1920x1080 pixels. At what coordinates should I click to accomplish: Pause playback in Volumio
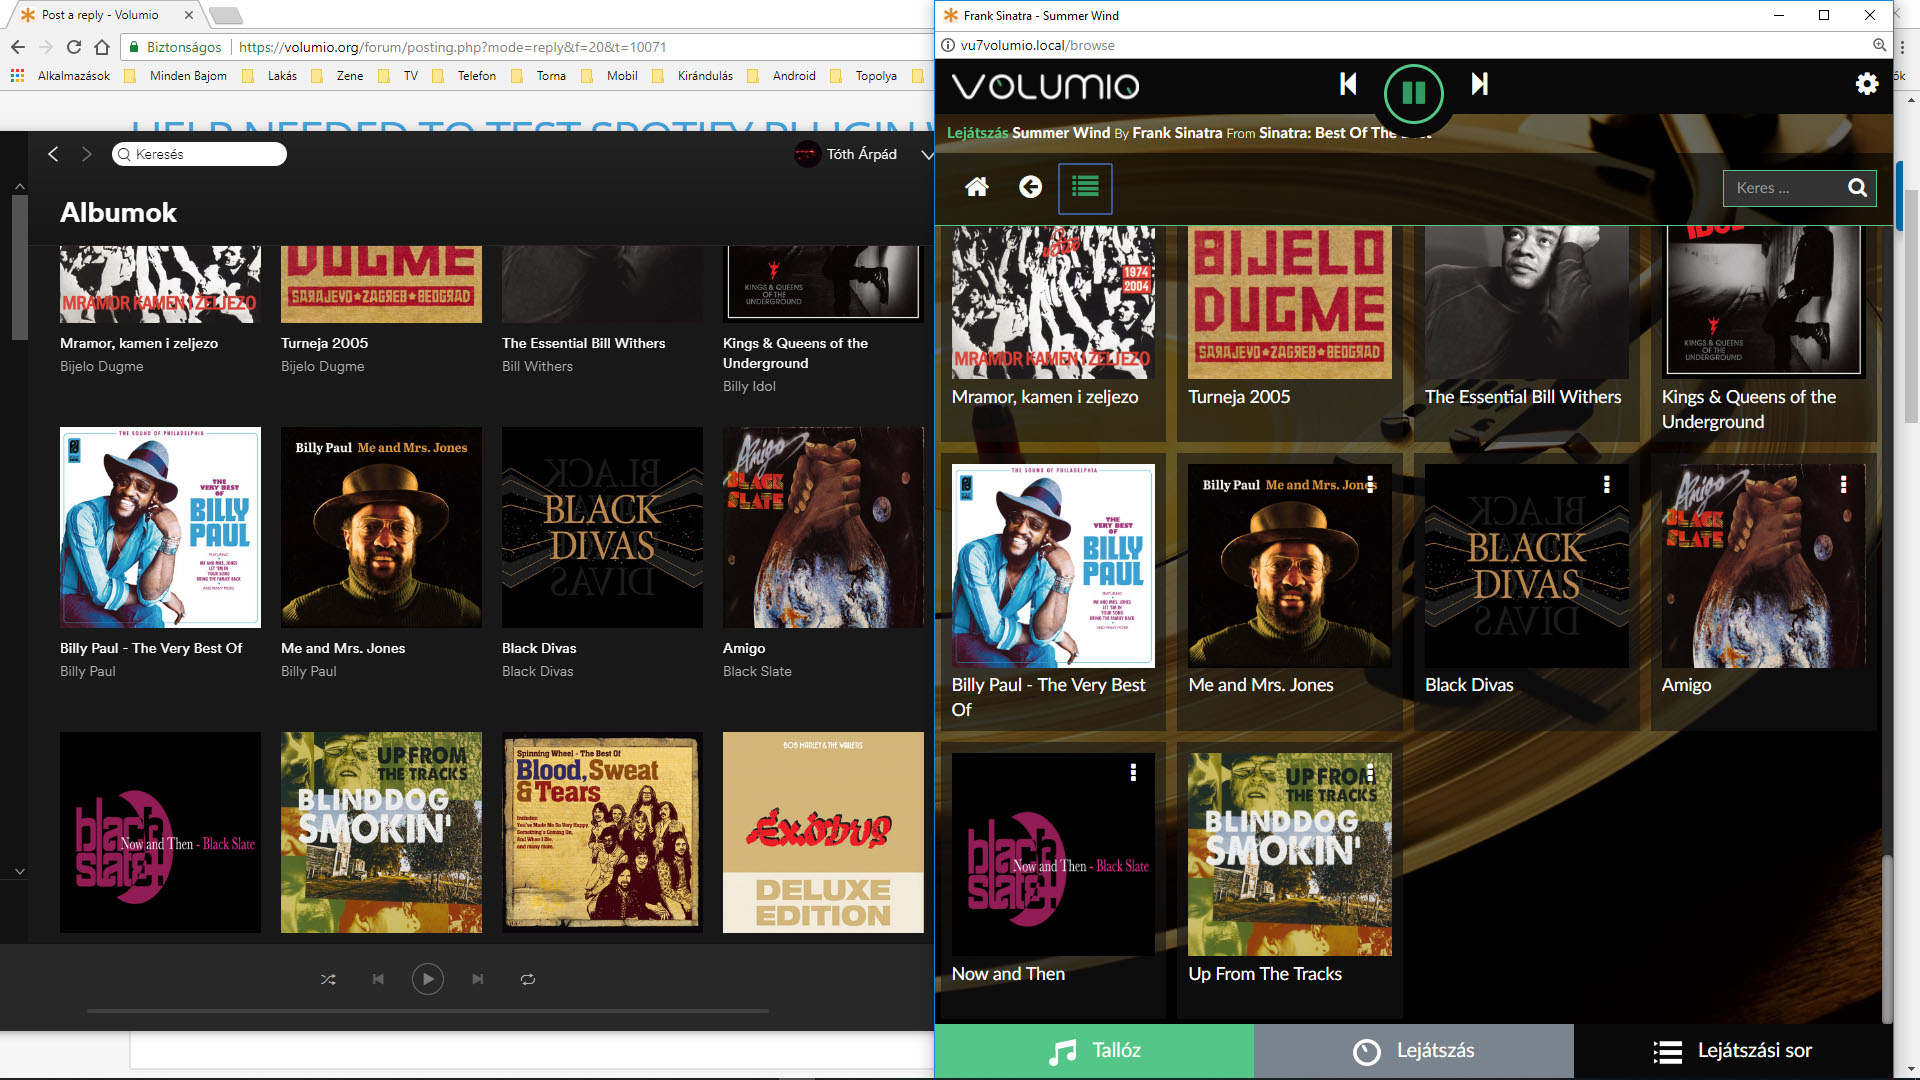pos(1413,93)
